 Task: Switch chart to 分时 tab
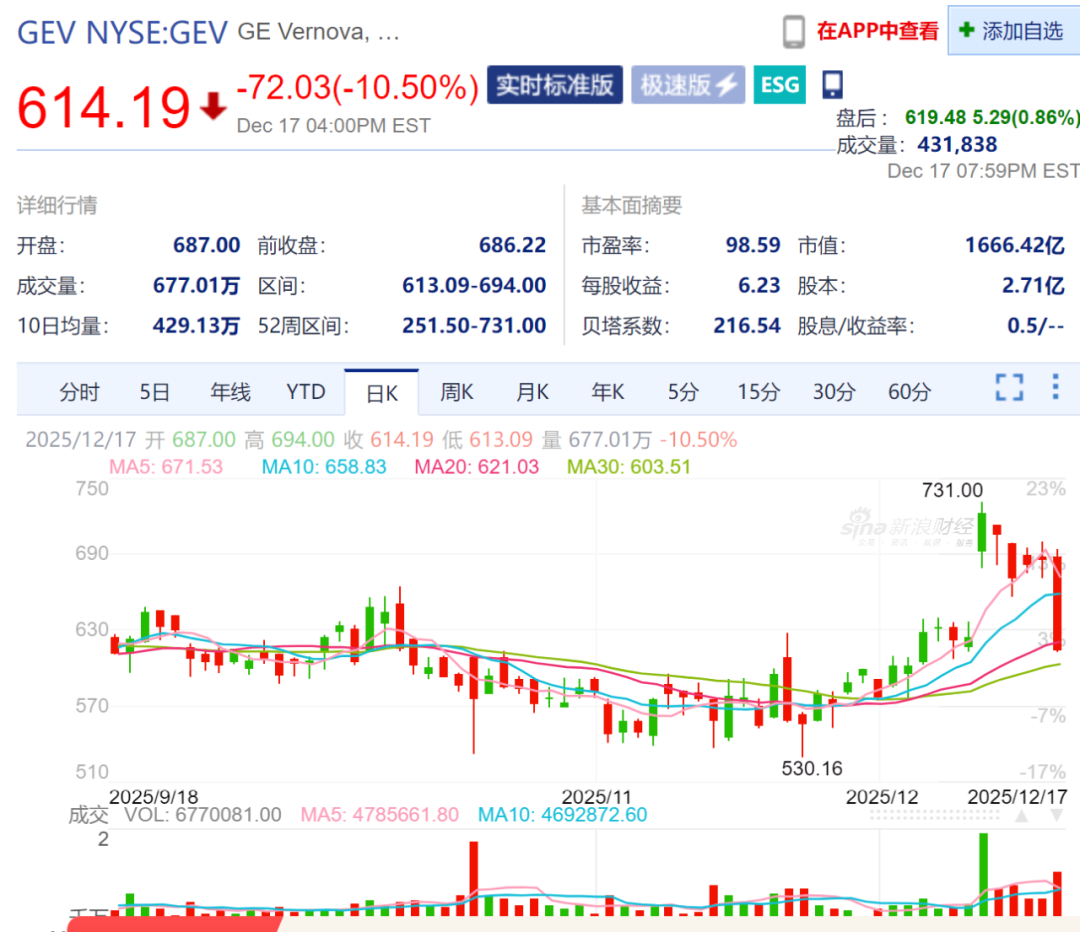[x=79, y=392]
